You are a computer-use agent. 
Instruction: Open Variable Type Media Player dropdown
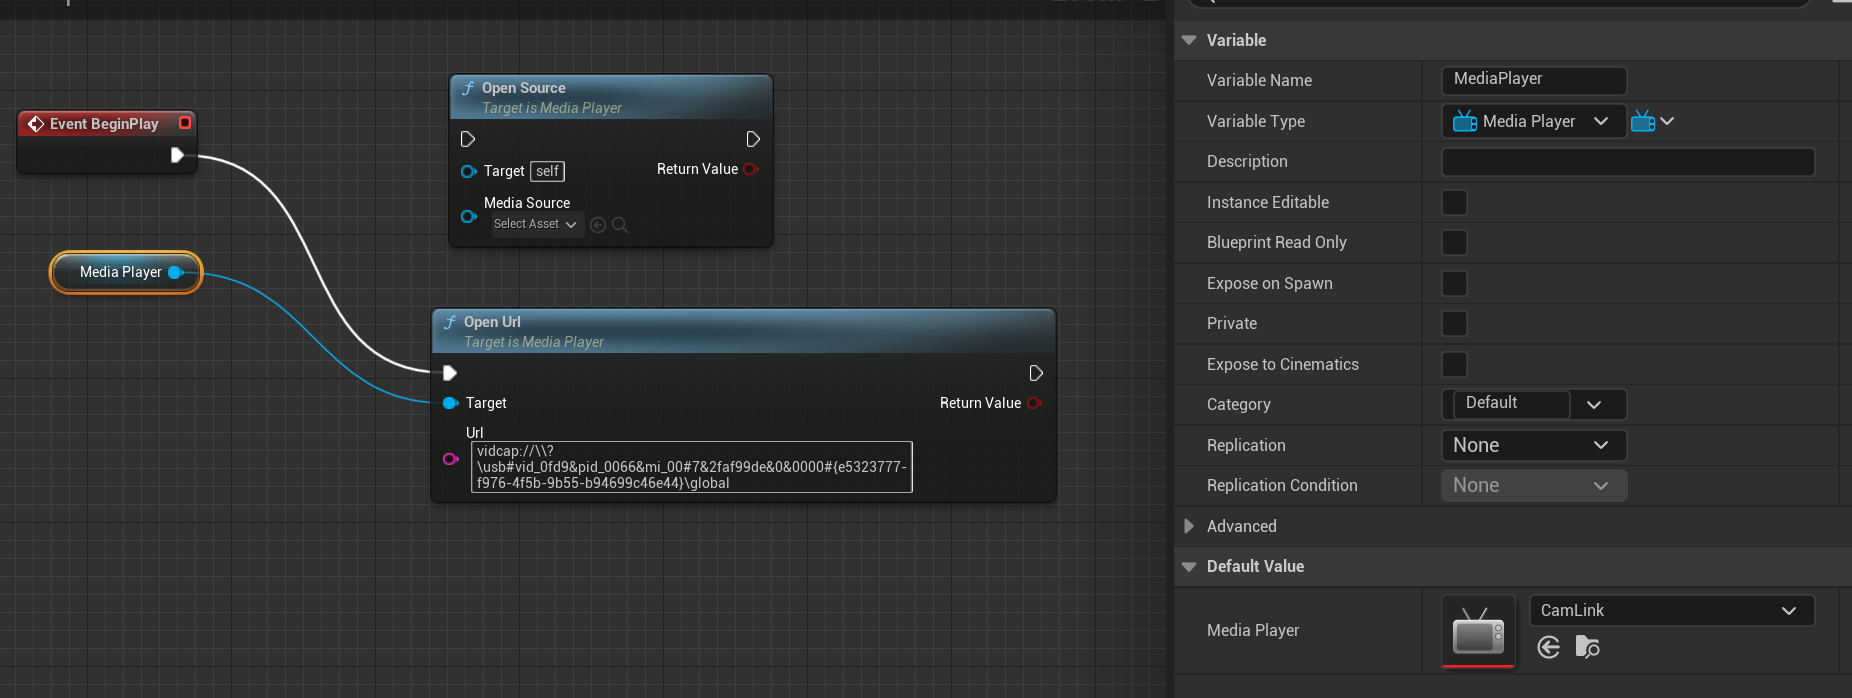pyautogui.click(x=1533, y=121)
